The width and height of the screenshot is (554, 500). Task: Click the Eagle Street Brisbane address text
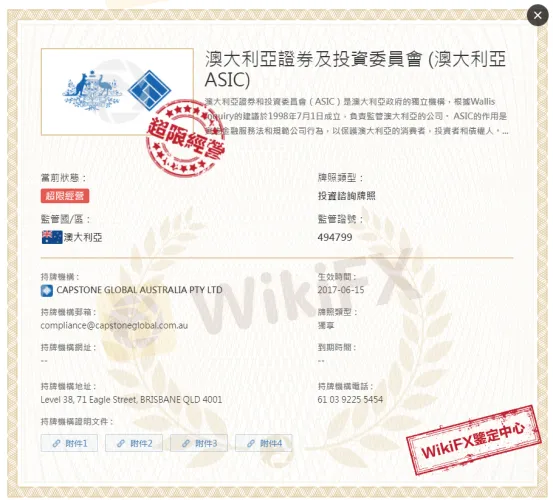[x=131, y=400]
